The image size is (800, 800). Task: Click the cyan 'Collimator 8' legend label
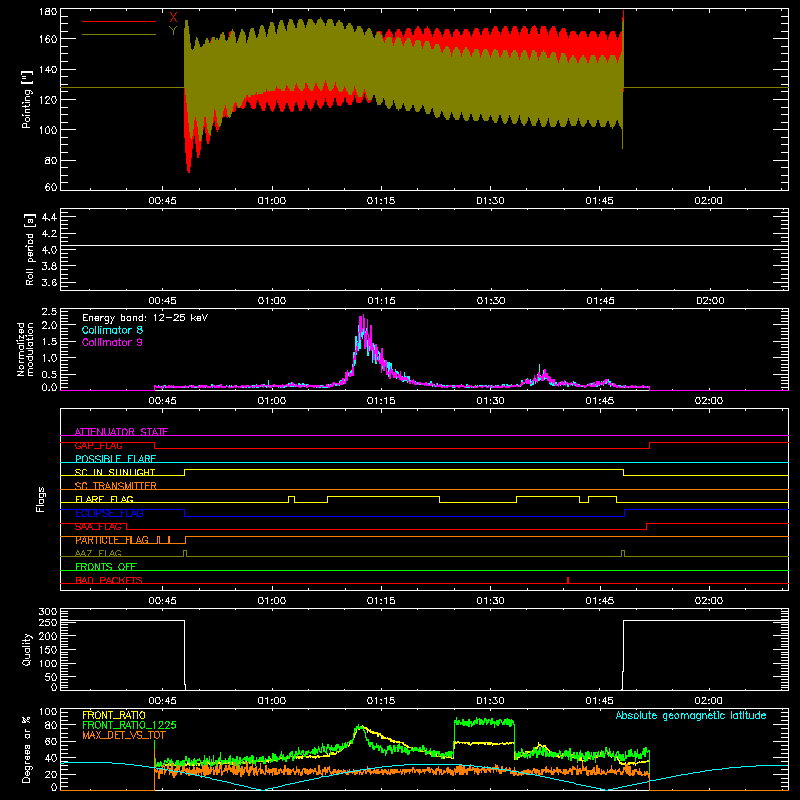[x=112, y=330]
